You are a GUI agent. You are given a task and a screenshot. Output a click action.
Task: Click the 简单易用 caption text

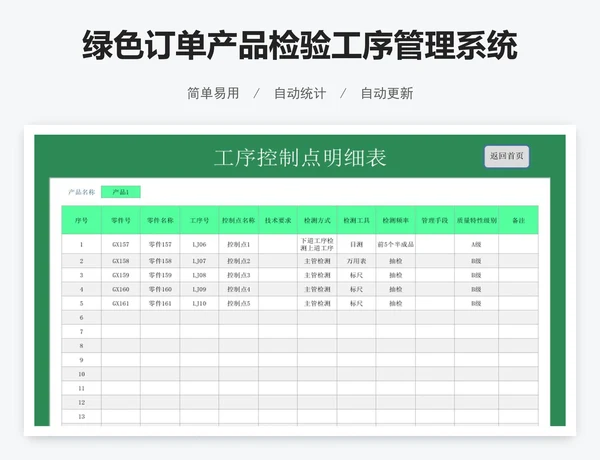click(x=213, y=93)
